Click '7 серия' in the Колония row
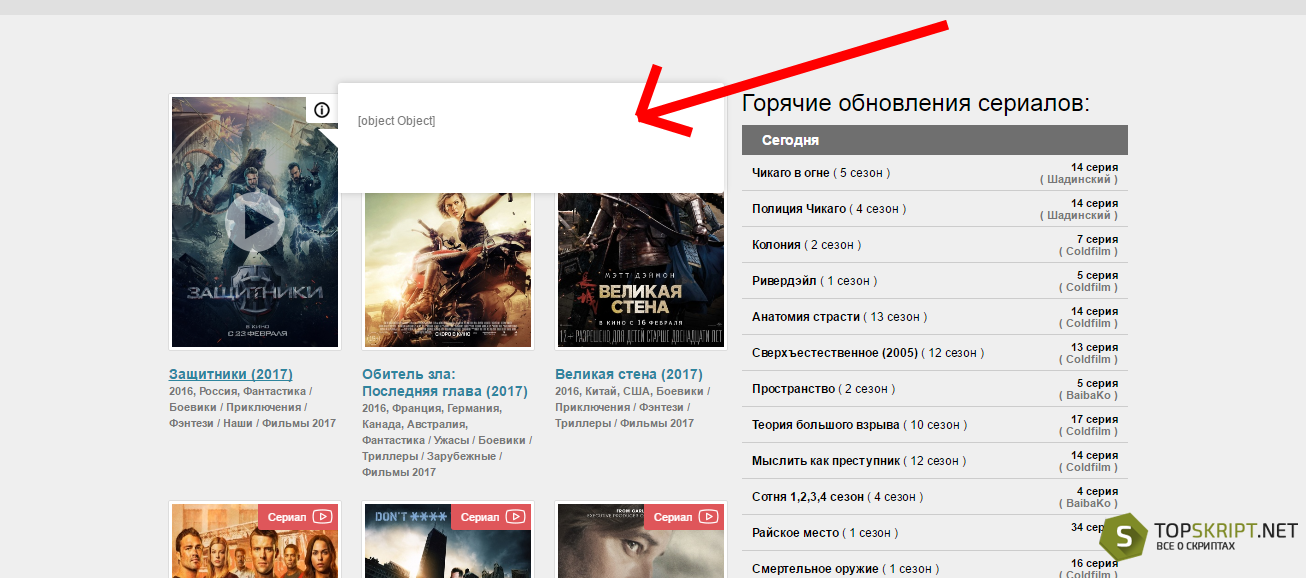Screen dimensions: 1306x578 [x=1097, y=239]
